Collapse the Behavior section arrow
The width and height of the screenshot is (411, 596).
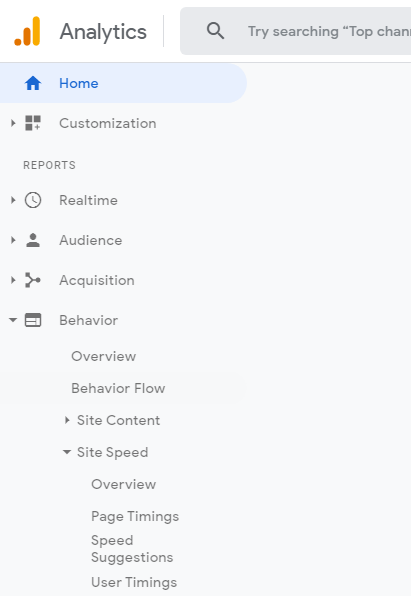click(x=13, y=320)
